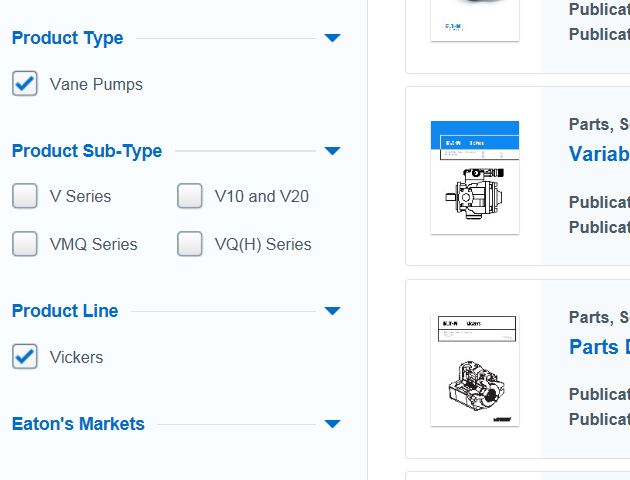Open the blue-header pump catalog thumbnail
The image size is (630, 480).
click(475, 177)
